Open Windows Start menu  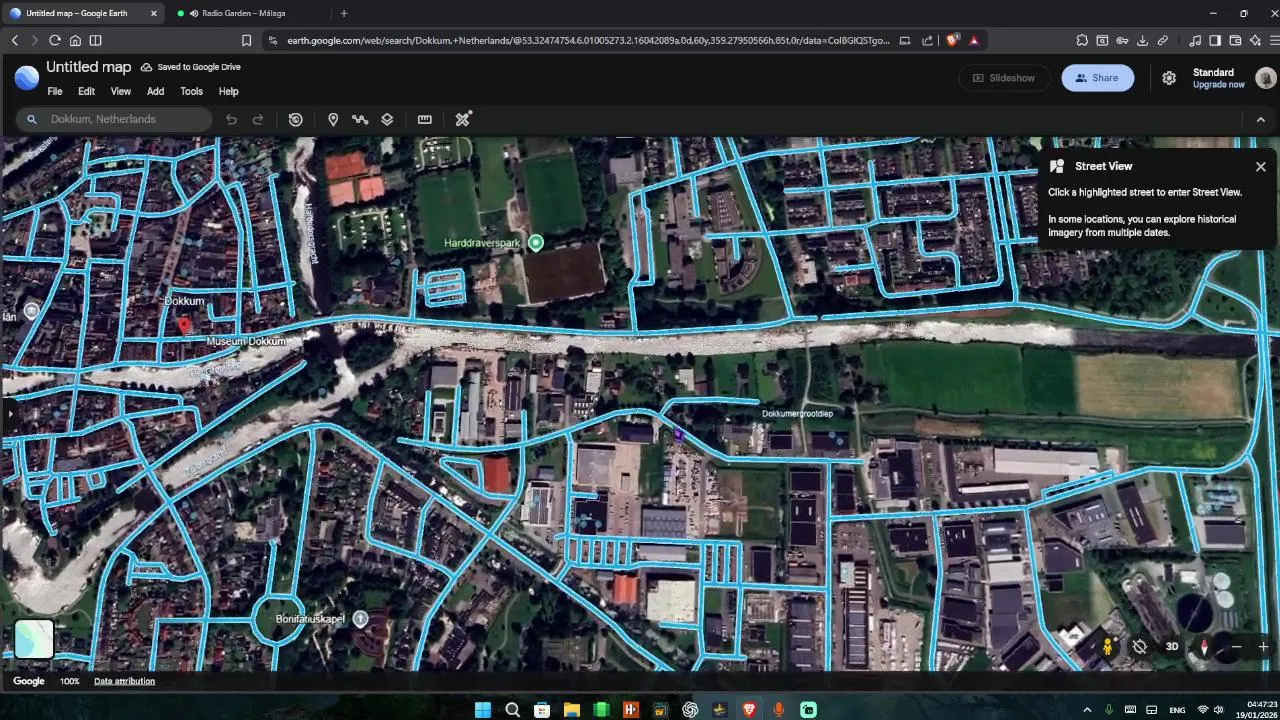pos(483,710)
